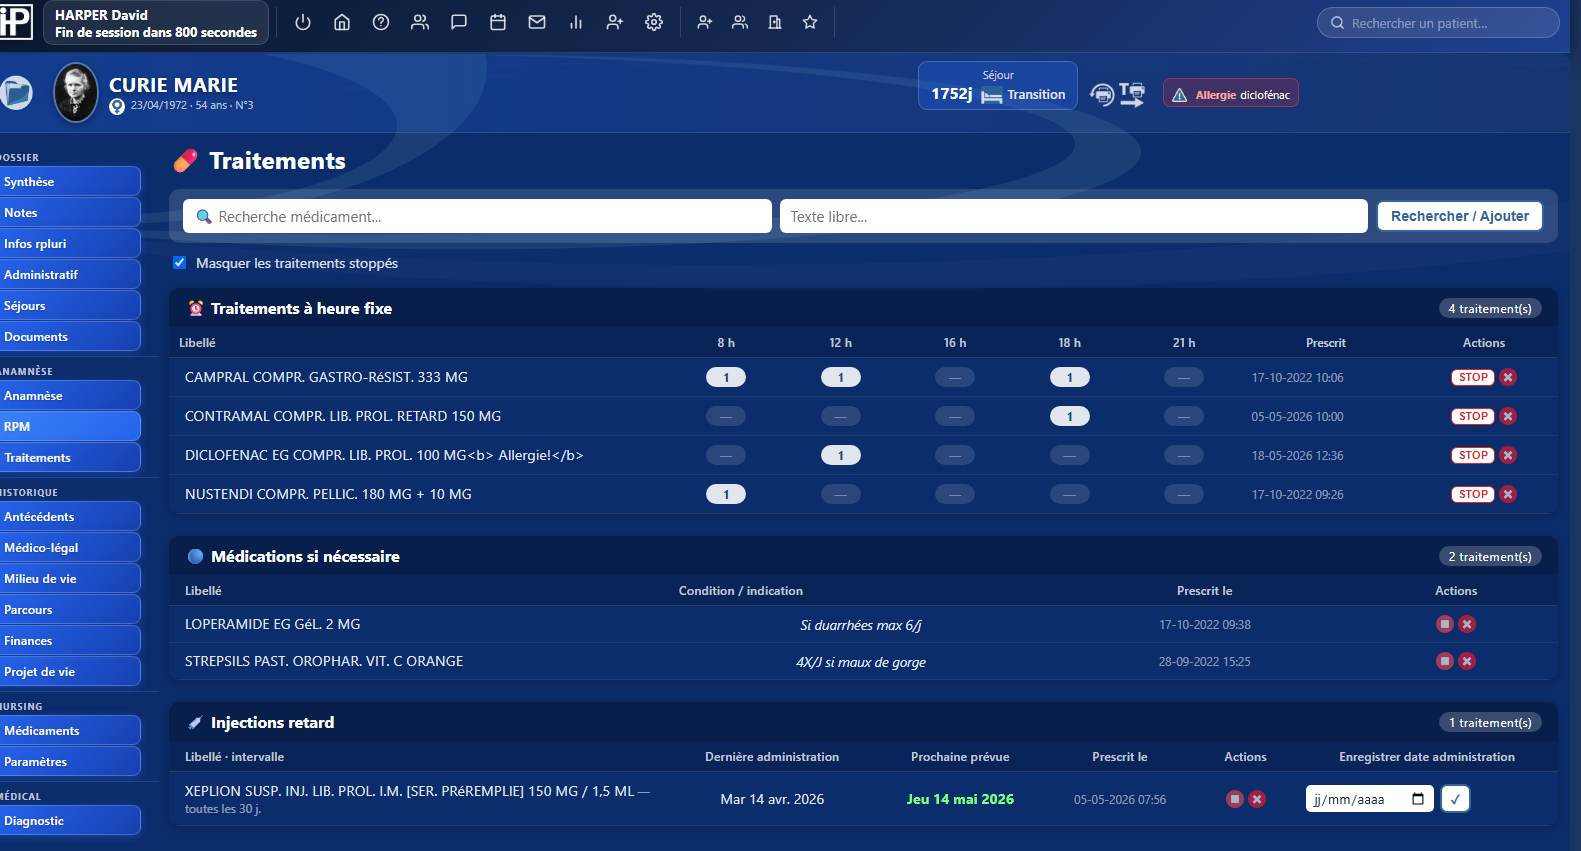Delete DICLOFENAC with its red X icon

1508,455
